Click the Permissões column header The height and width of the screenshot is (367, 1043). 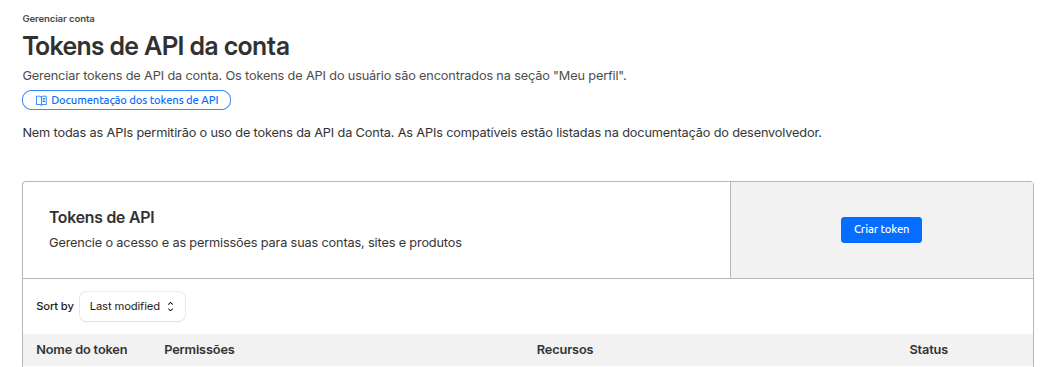coord(200,350)
